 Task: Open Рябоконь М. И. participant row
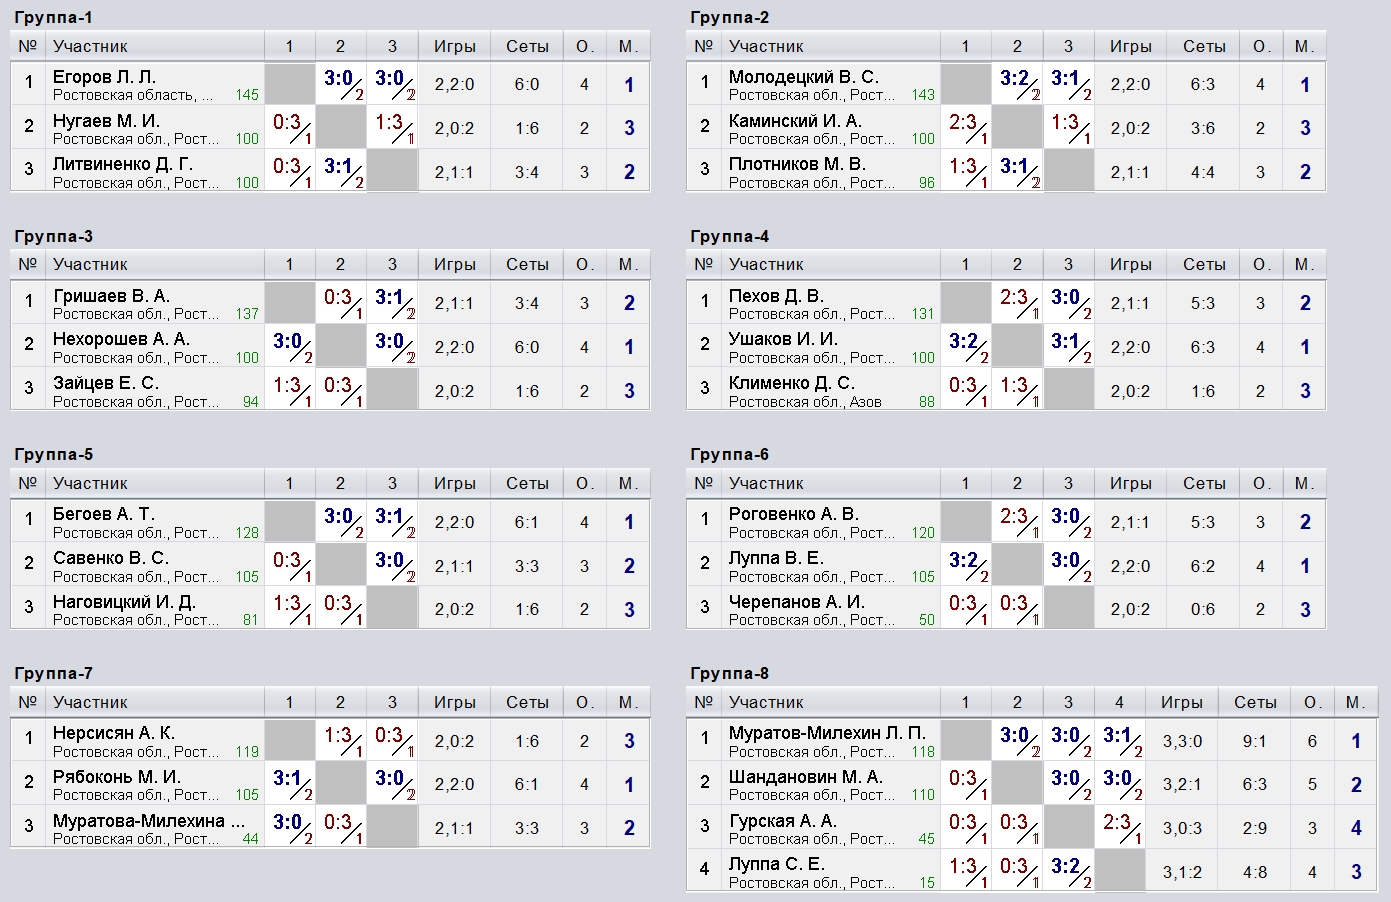(x=116, y=777)
